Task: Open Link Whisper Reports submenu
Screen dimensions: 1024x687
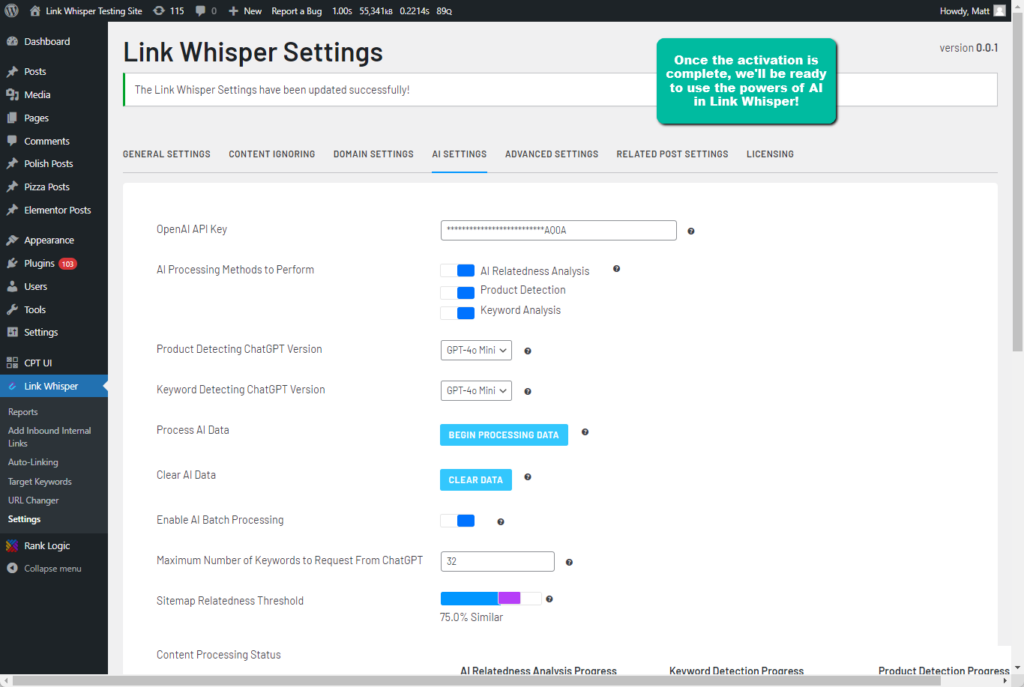Action: pyautogui.click(x=23, y=412)
